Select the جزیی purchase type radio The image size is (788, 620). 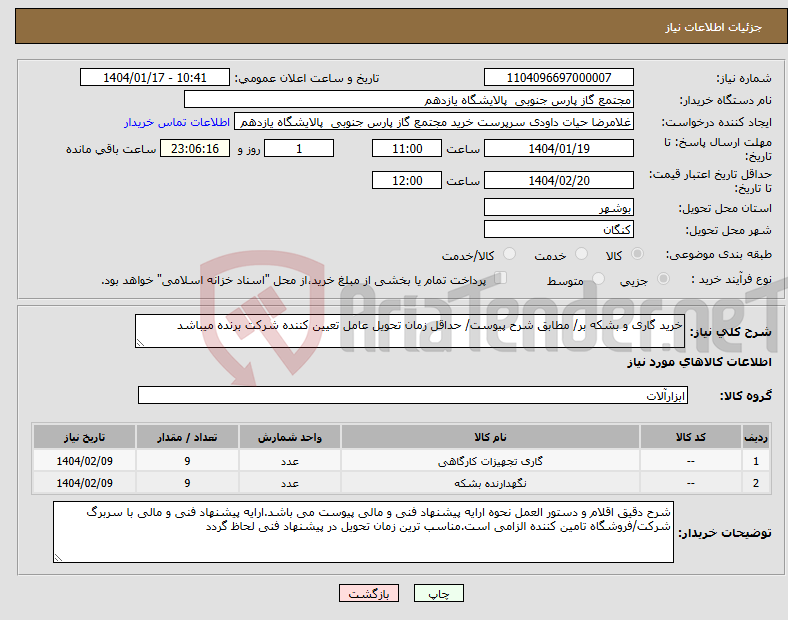[x=663, y=279]
